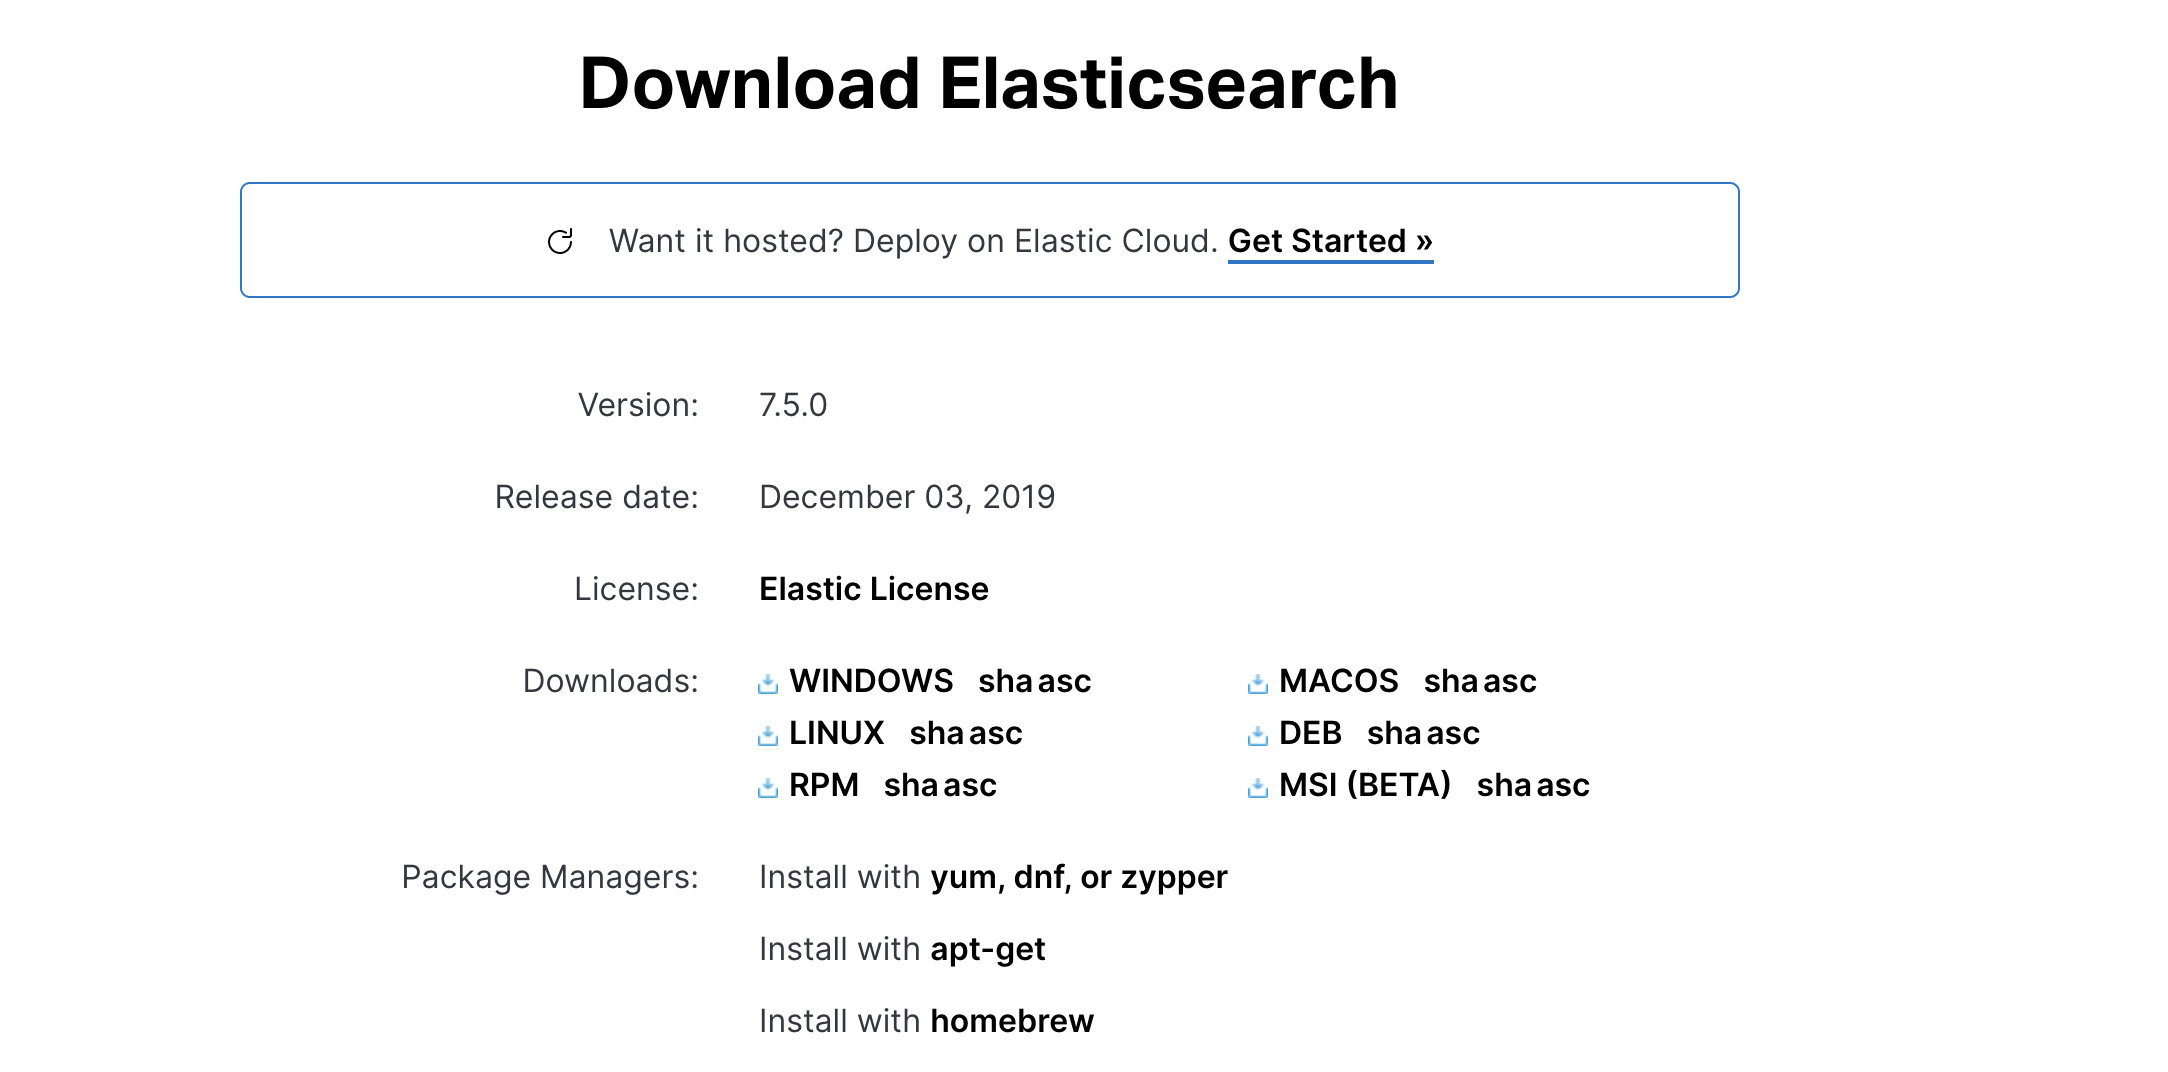Open the asc signature for DEB
Viewport: 2168px width, 1072px height.
click(x=1452, y=735)
